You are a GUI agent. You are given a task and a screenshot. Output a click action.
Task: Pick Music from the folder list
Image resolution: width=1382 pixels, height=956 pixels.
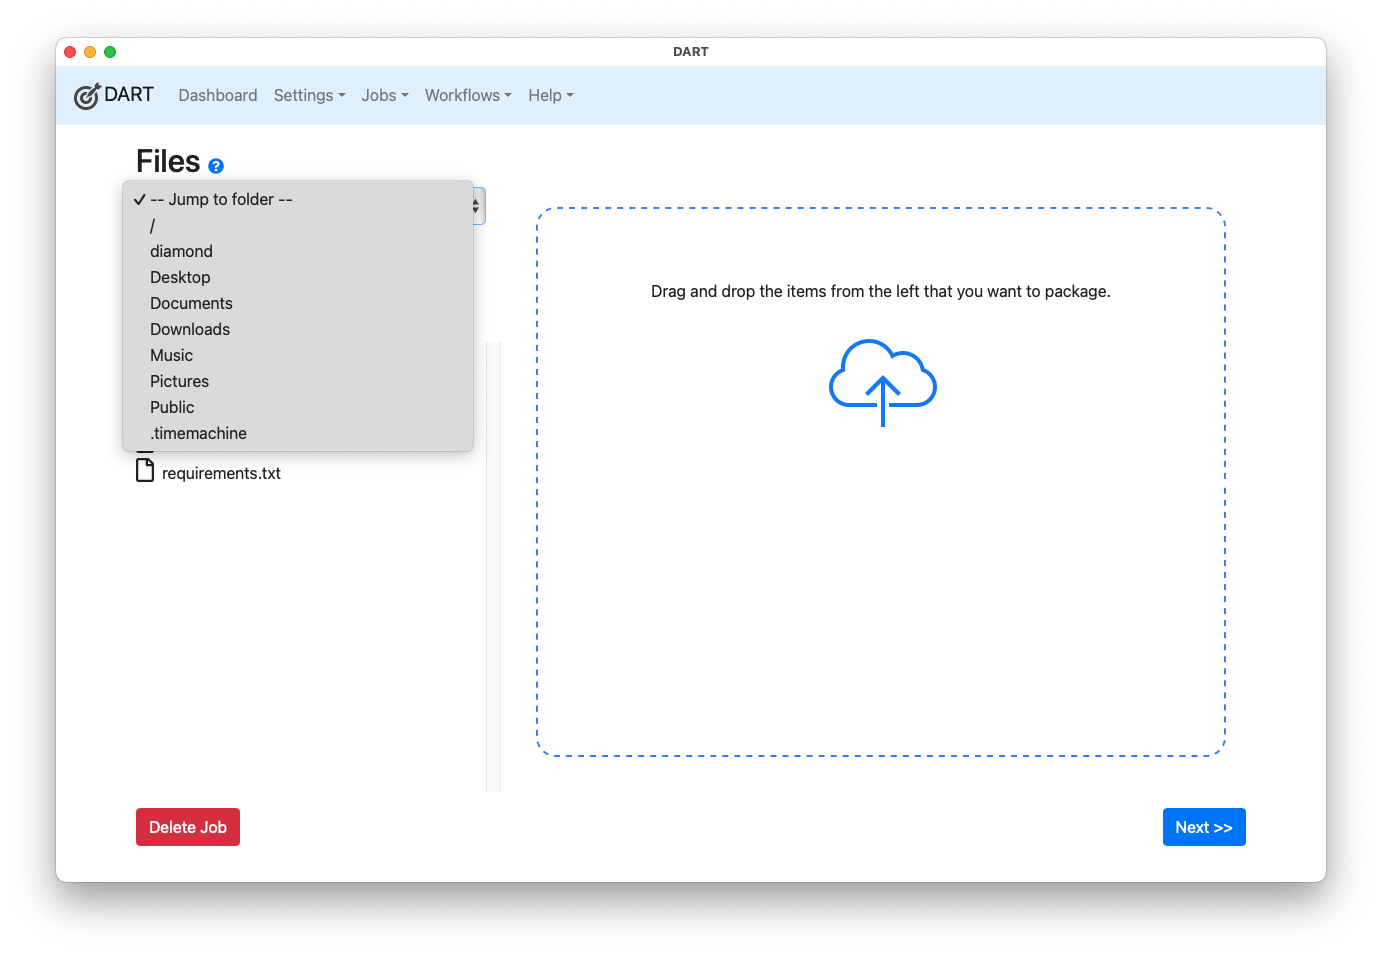tap(171, 355)
